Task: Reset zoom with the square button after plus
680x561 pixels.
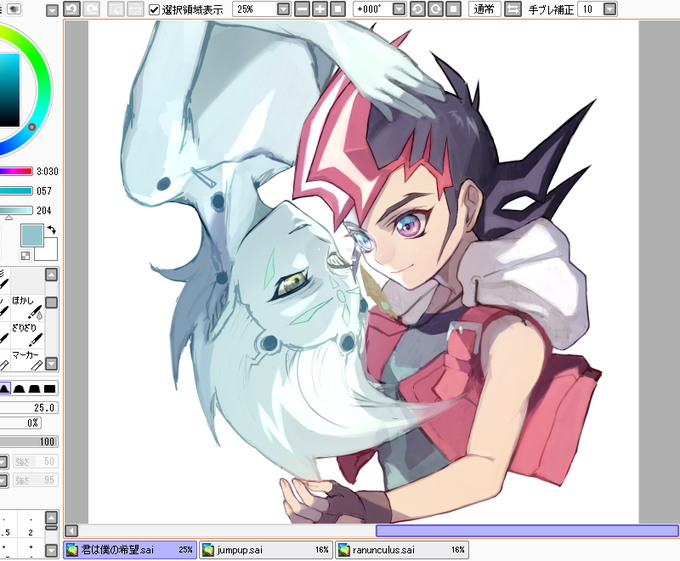Action: [x=338, y=9]
